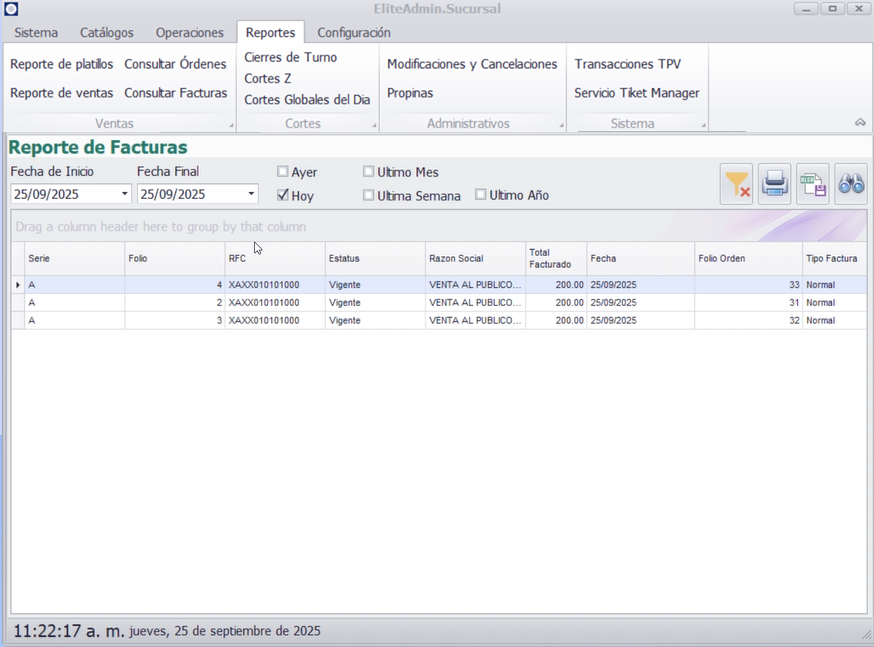
Task: Open Consultar Órdenes
Action: [175, 64]
